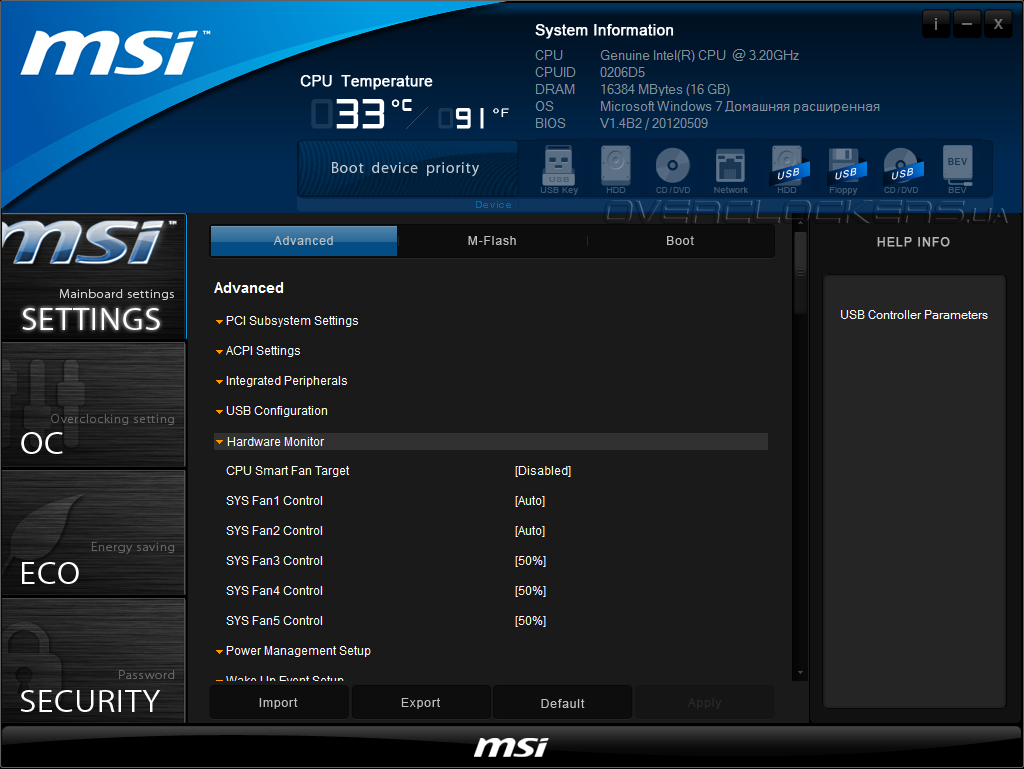Screen dimensions: 1024x769
Task: Change CPU Smart Fan Target [Disabled] value
Action: [x=543, y=471]
